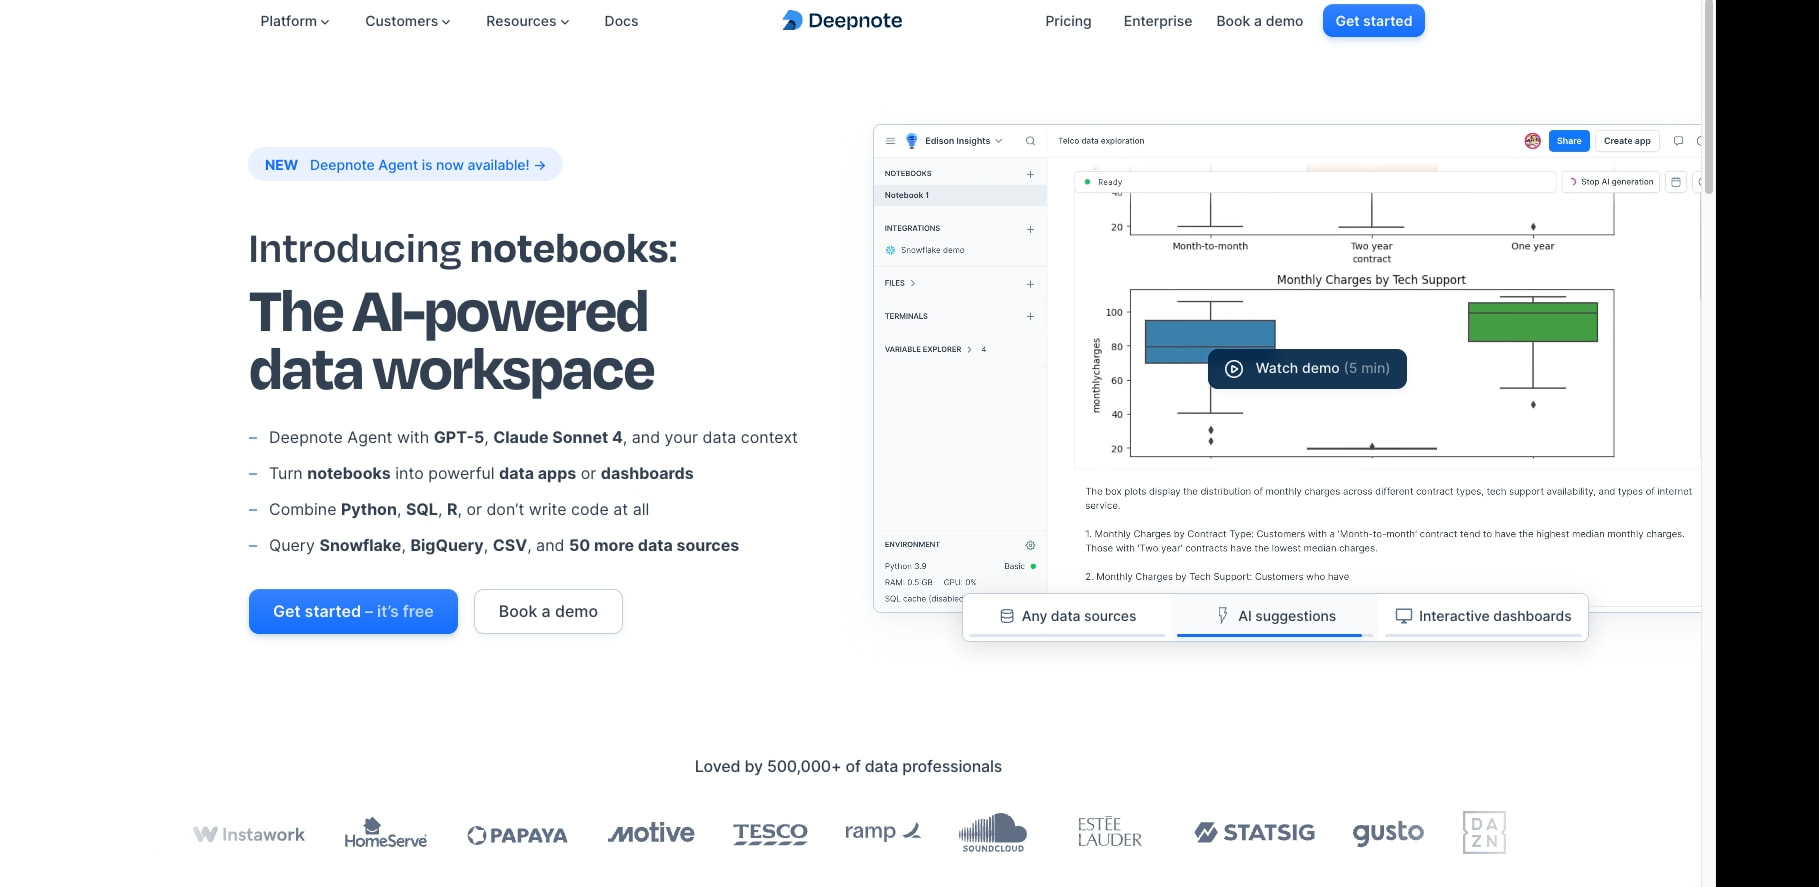1819x887 pixels.
Task: Click the Stop AI generation button
Action: pyautogui.click(x=1611, y=182)
